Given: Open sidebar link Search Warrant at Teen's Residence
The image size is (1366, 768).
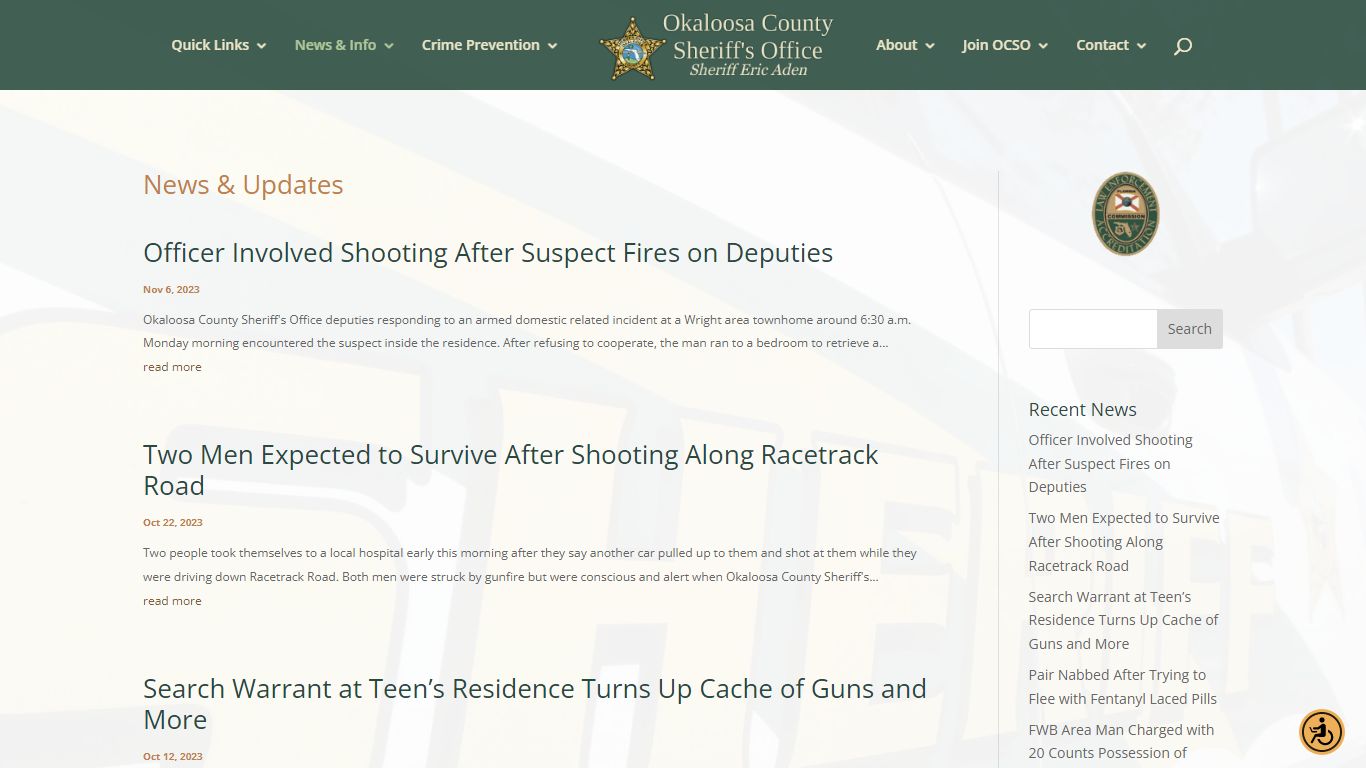Looking at the screenshot, I should coord(1124,620).
